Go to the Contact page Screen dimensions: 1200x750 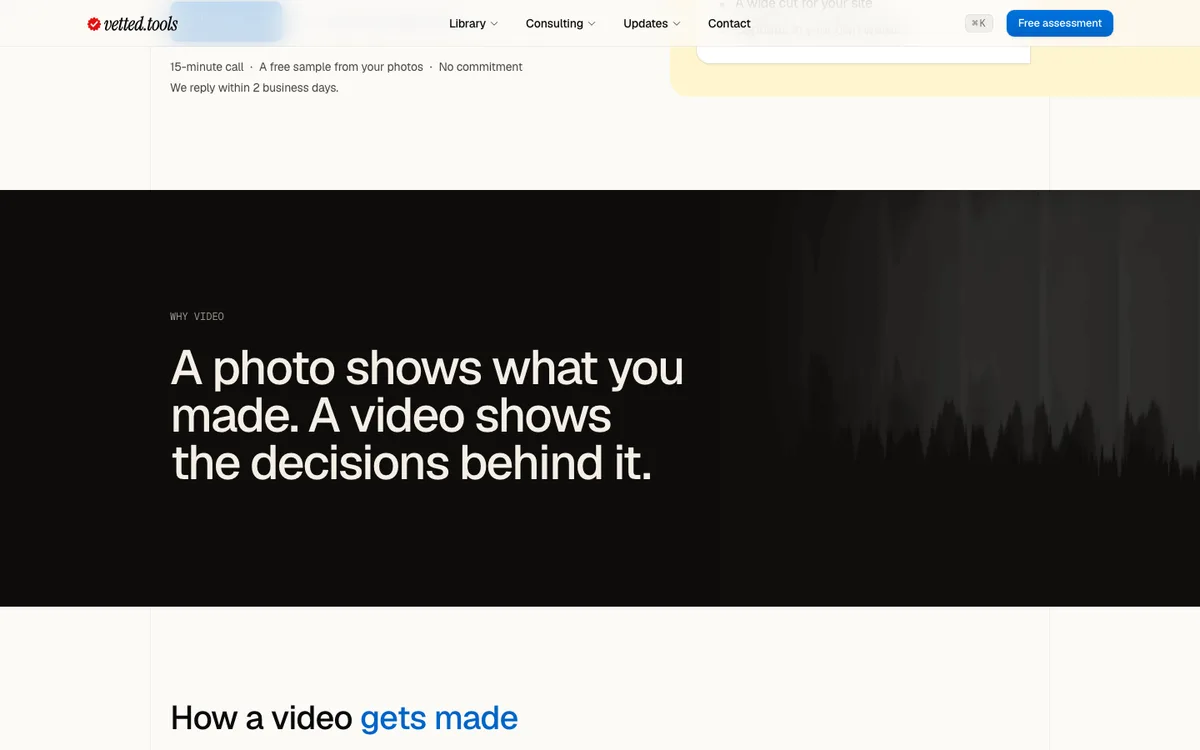[x=729, y=23]
